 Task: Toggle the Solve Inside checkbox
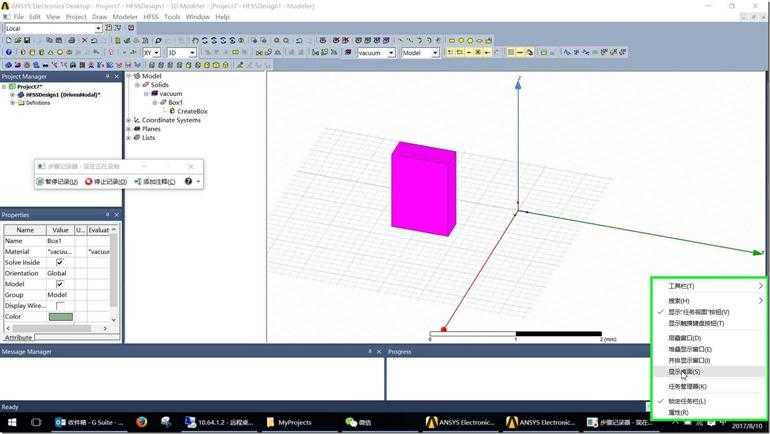tap(60, 262)
